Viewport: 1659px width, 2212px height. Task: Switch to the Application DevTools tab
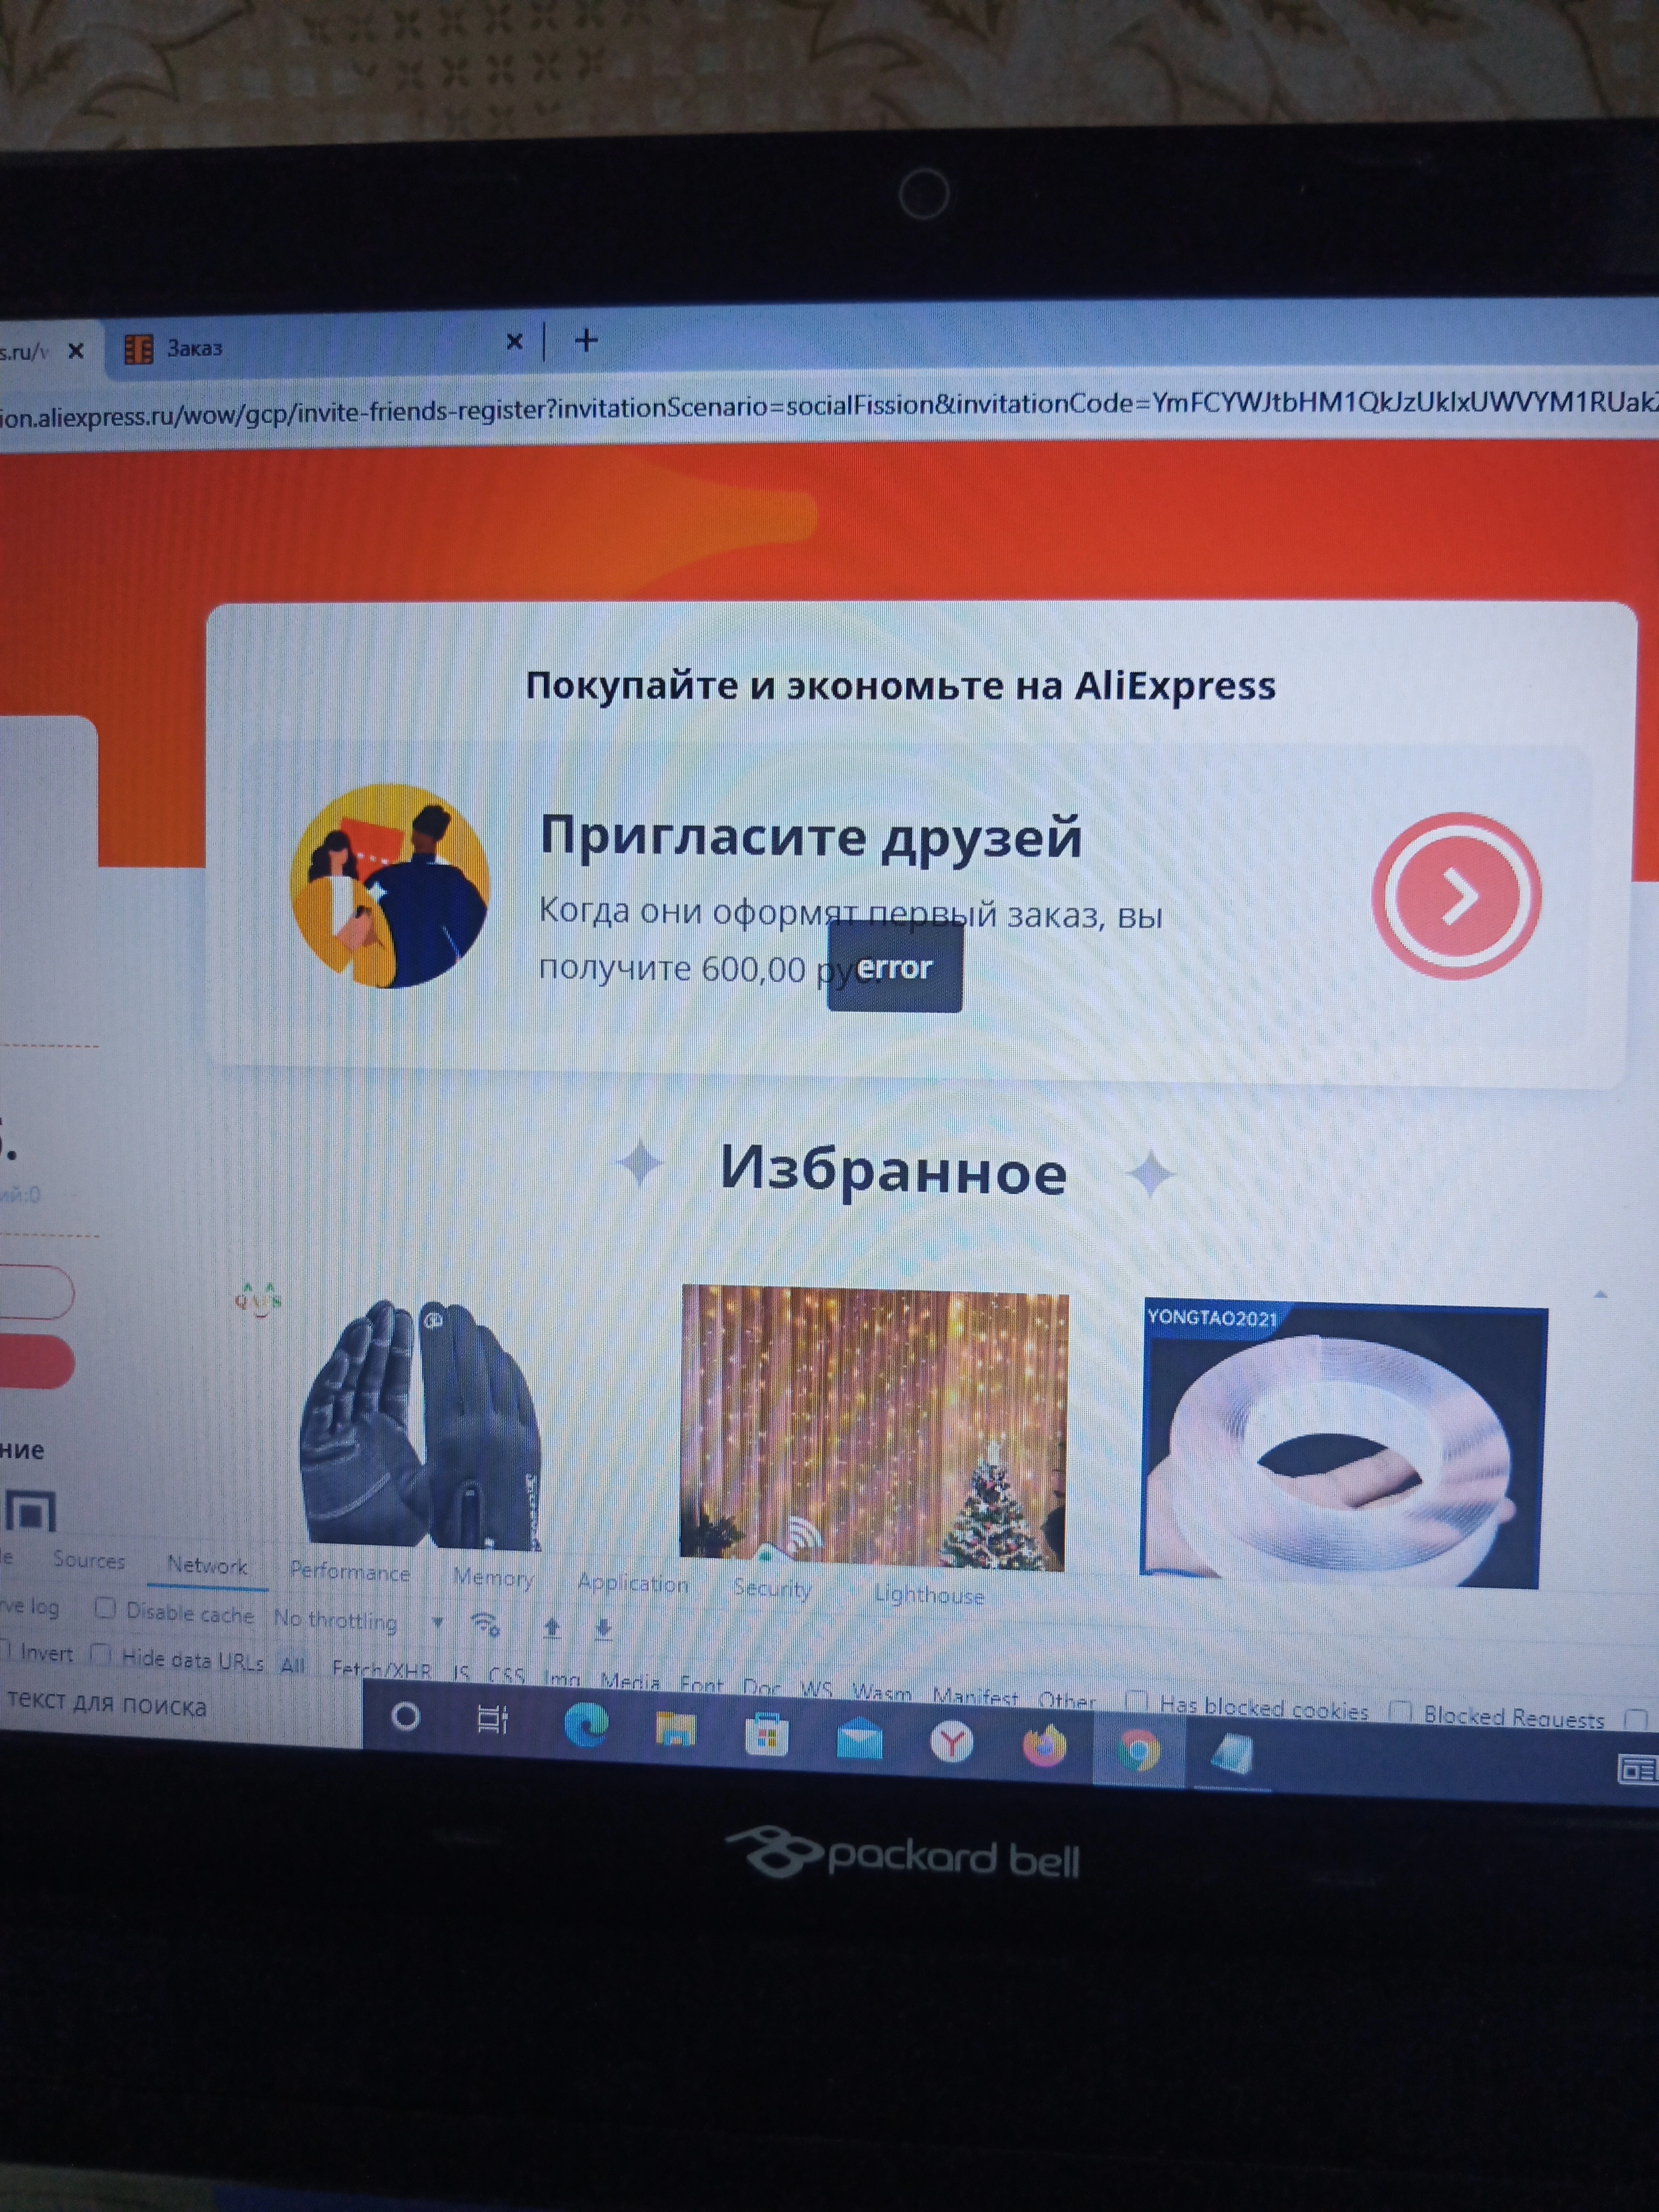[633, 1583]
